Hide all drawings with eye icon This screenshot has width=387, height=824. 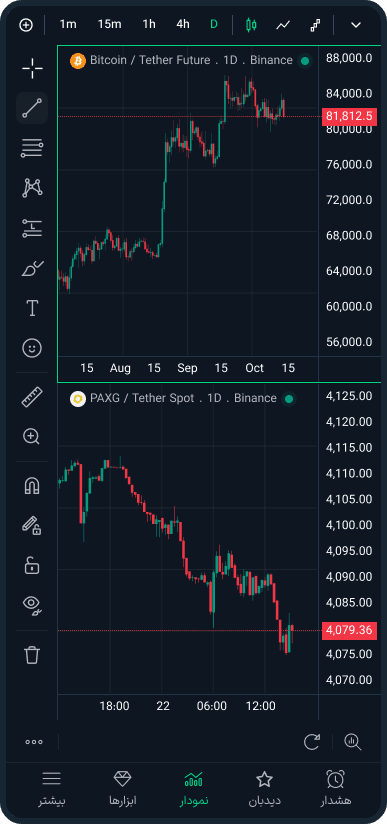32,605
